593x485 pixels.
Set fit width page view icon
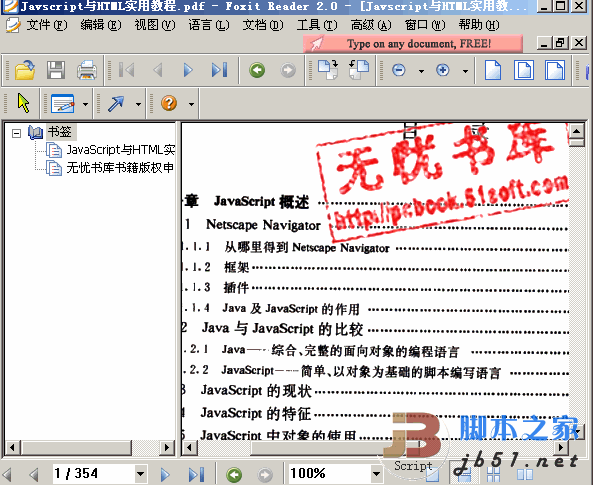point(555,70)
